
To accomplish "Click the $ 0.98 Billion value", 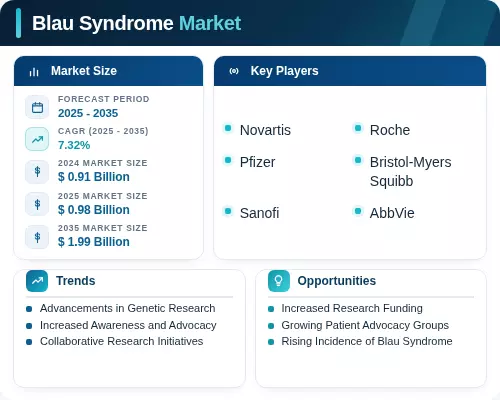I will (94, 210).
